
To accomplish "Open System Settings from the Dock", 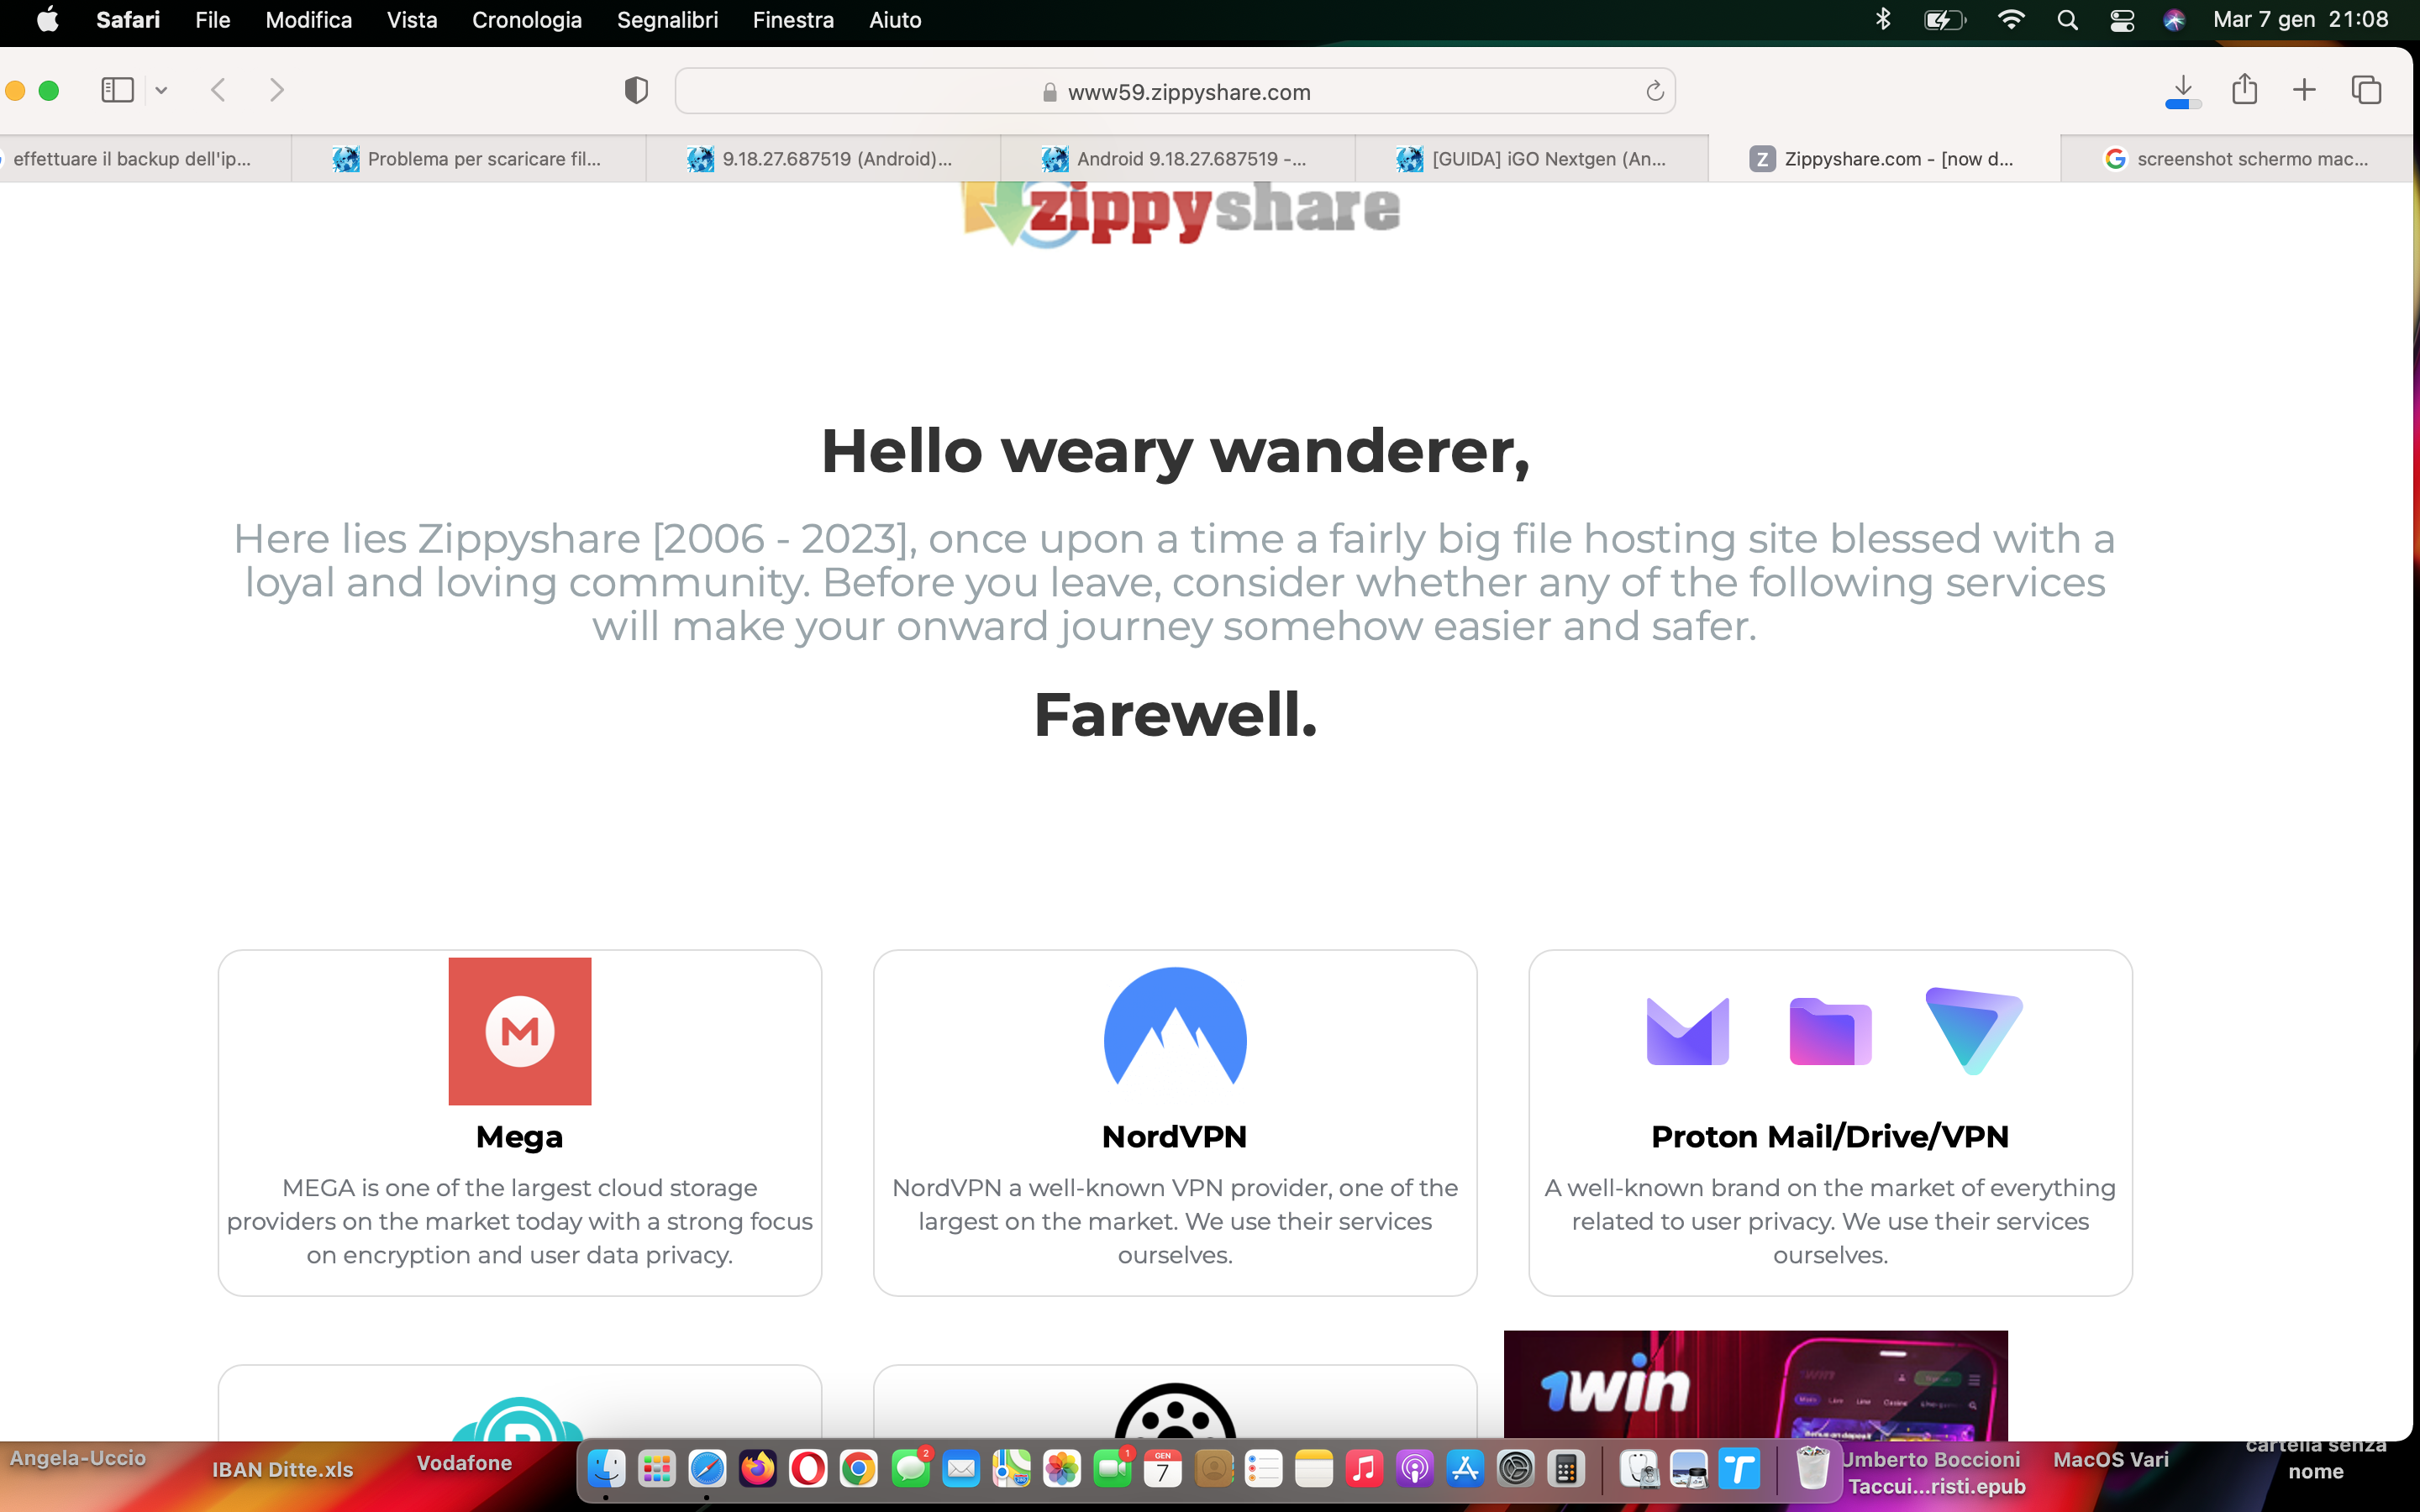I will point(1516,1469).
